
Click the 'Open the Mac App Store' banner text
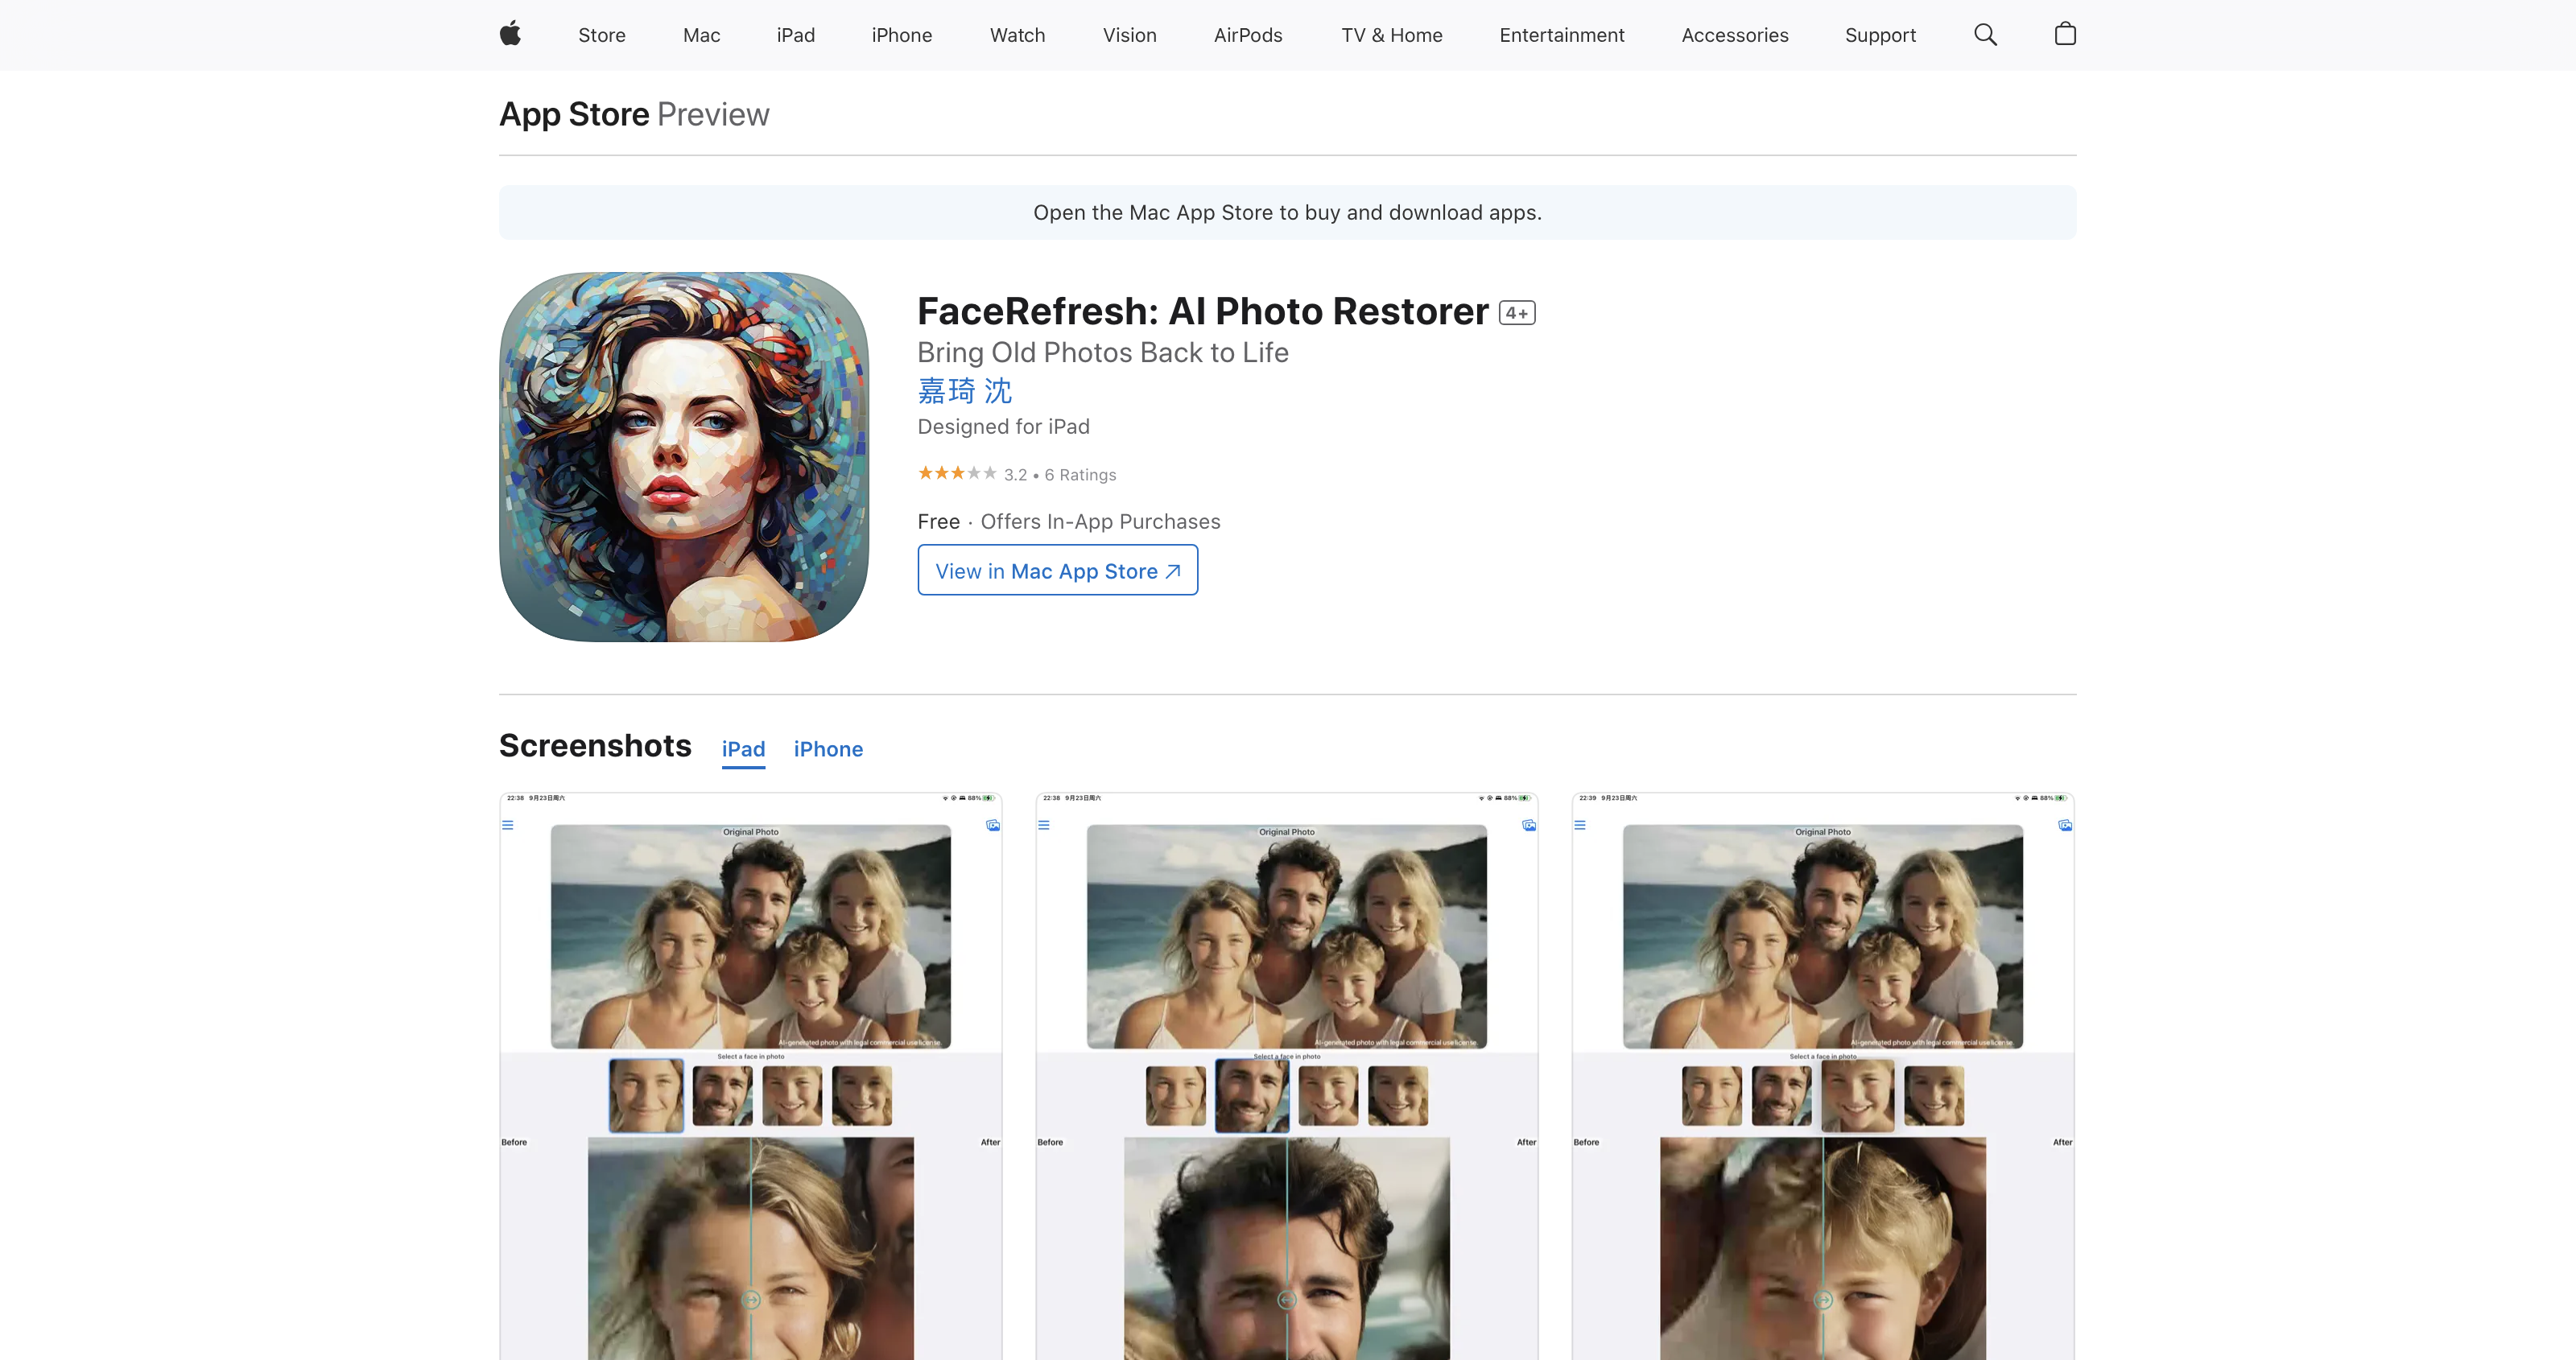(1287, 213)
